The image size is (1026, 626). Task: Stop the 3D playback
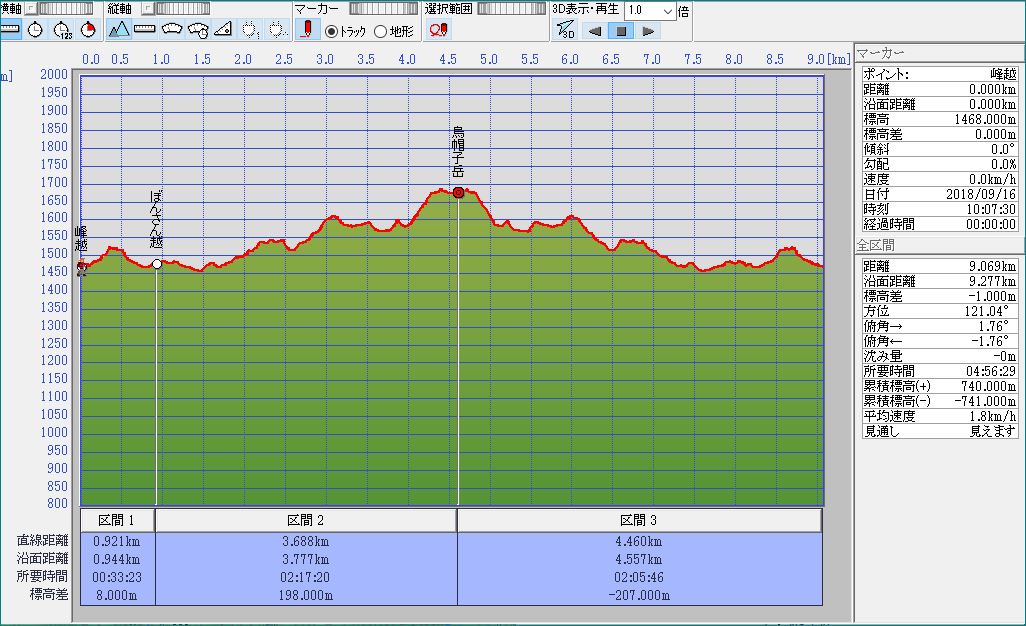(x=621, y=31)
